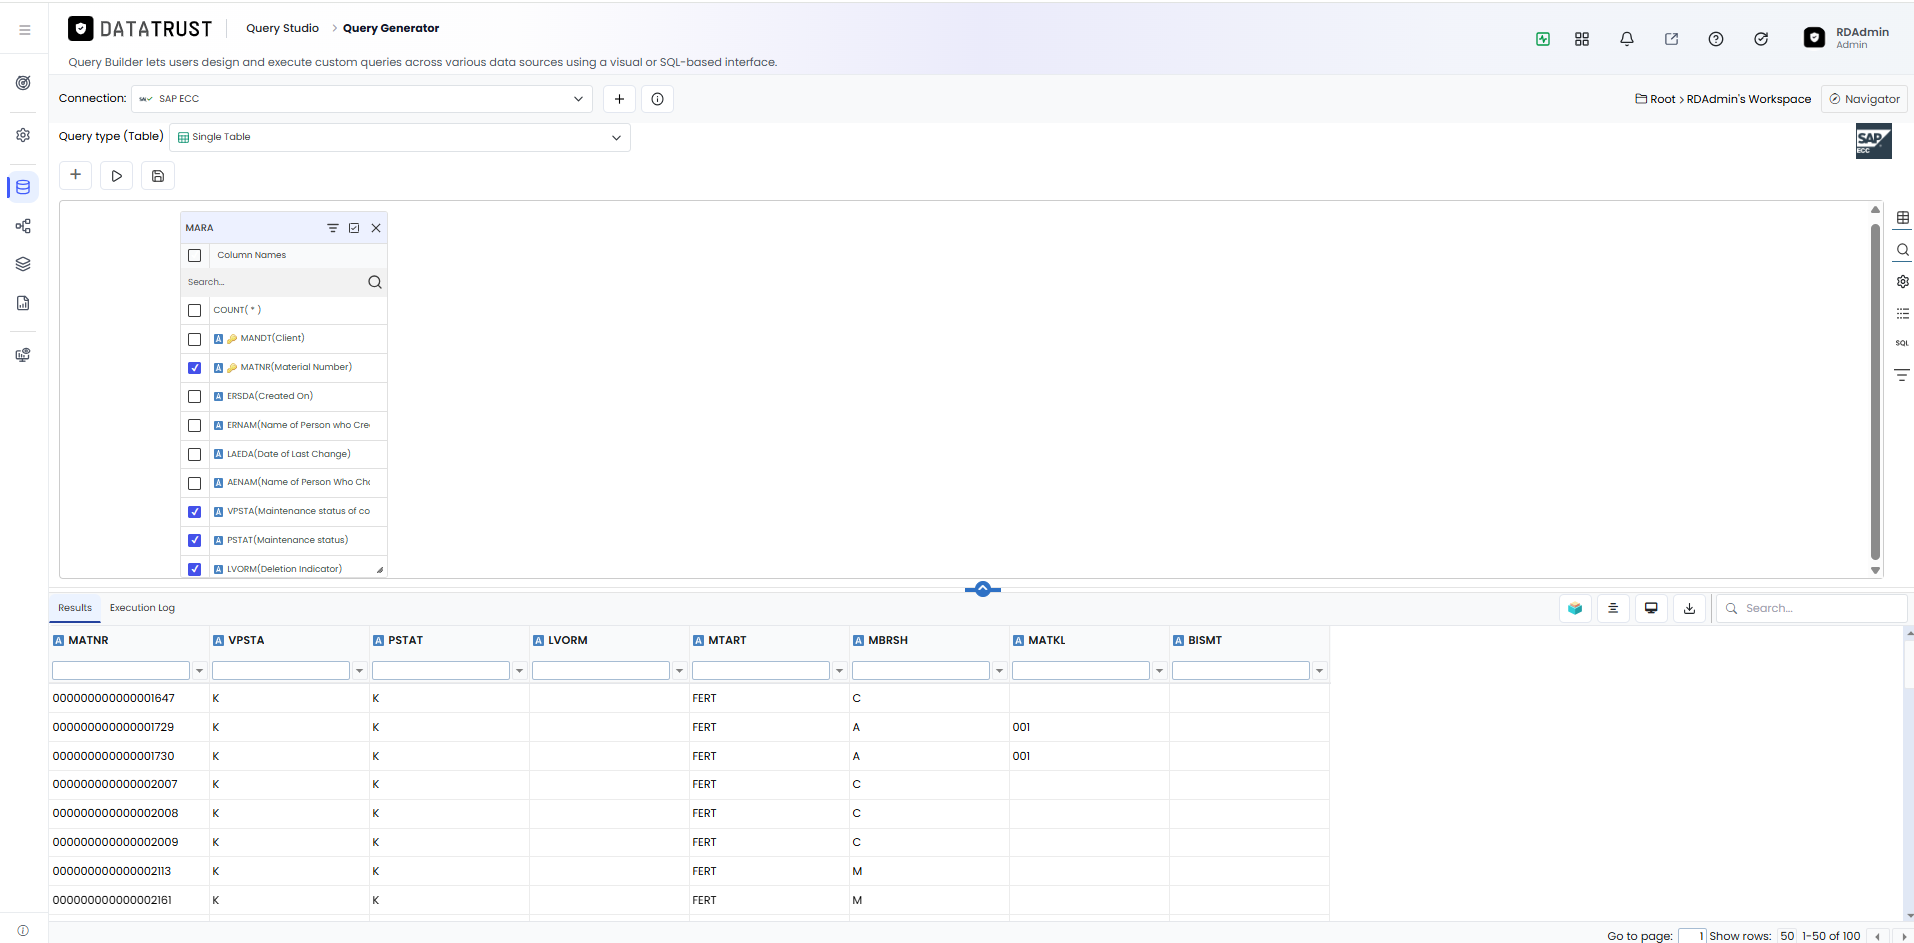Screen dimensions: 1914x943
Task: Go to Query Studio breadcrumb
Action: 282,28
